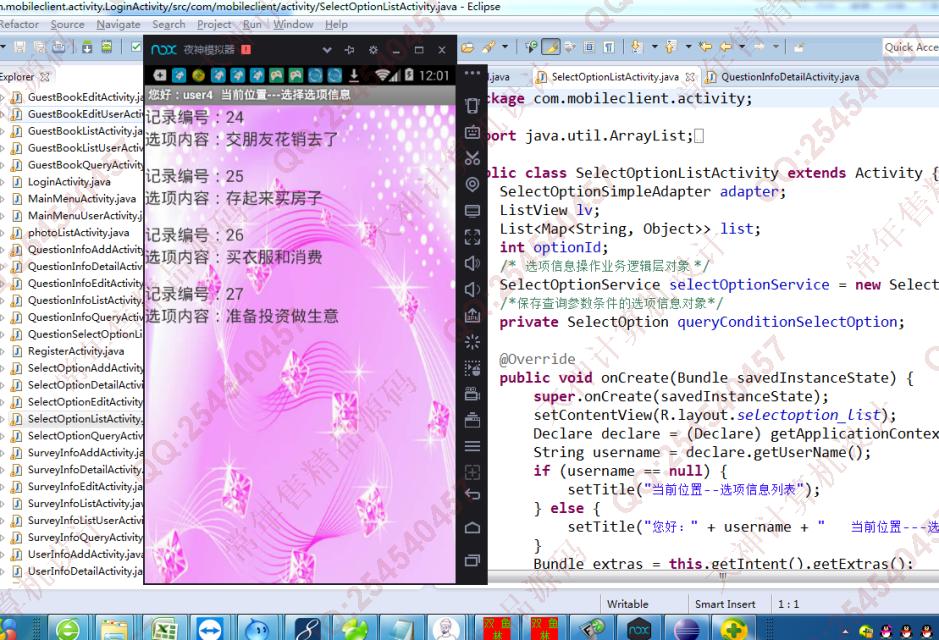Expand the UserInfoAddActivity.java tree node

pos(3,554)
